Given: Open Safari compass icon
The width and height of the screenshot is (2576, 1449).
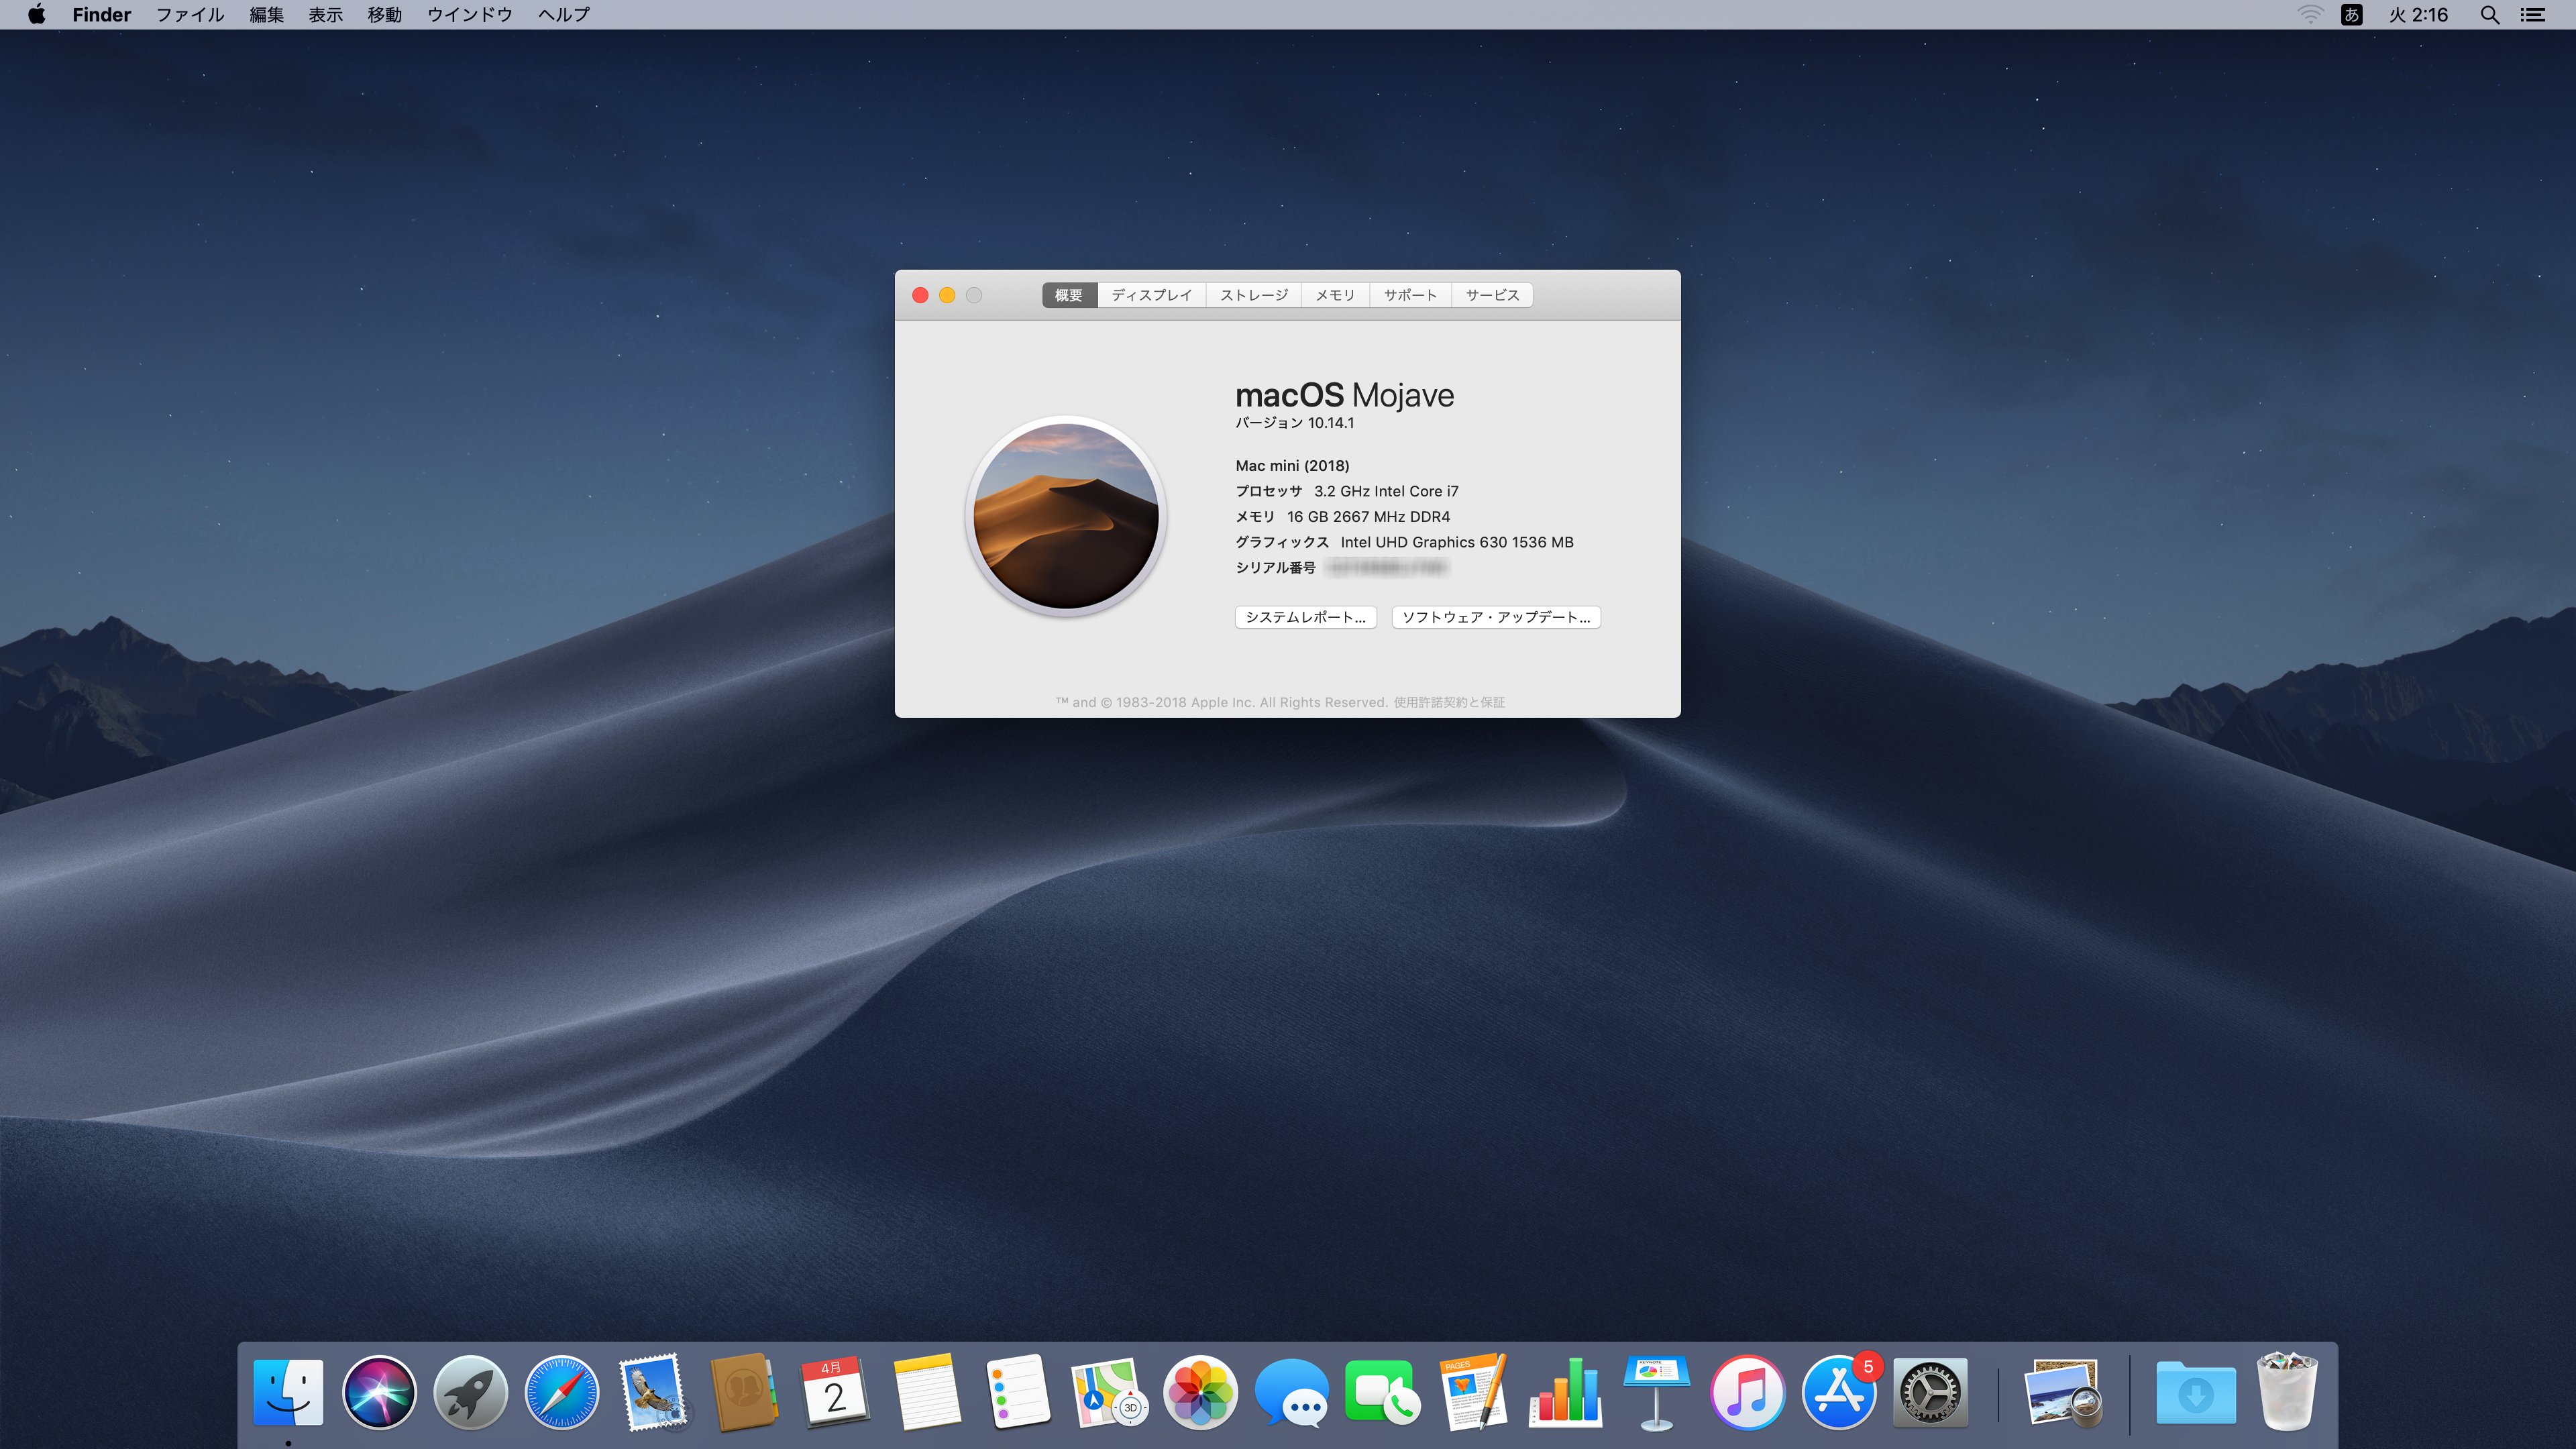Looking at the screenshot, I should point(562,1392).
